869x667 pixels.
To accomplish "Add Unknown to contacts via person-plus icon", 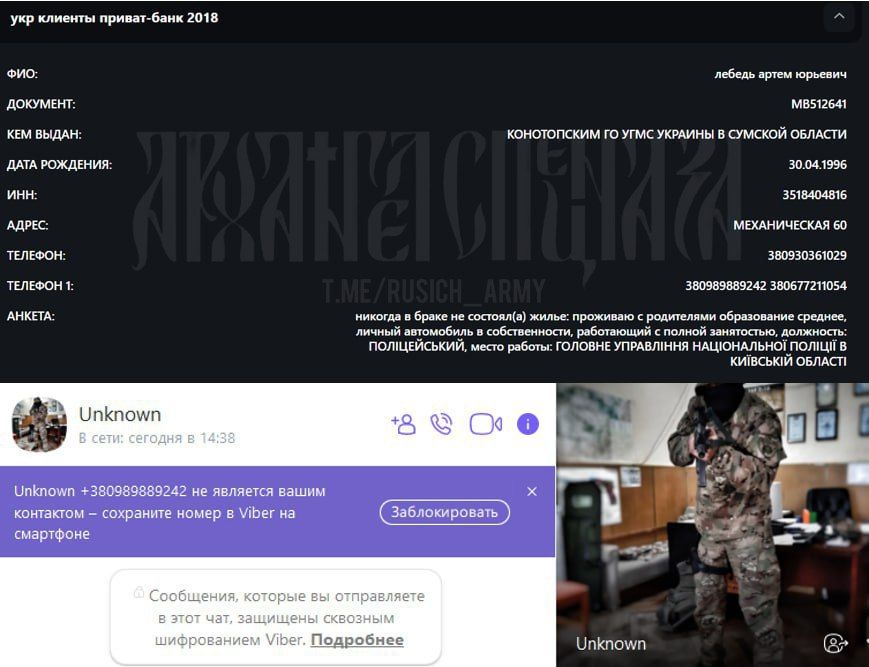I will [x=402, y=424].
